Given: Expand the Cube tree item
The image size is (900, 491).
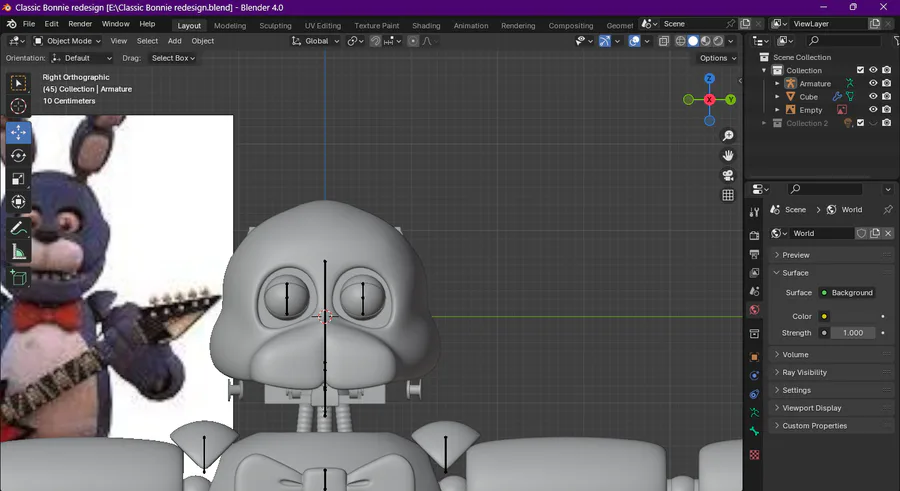Looking at the screenshot, I should click(x=777, y=96).
